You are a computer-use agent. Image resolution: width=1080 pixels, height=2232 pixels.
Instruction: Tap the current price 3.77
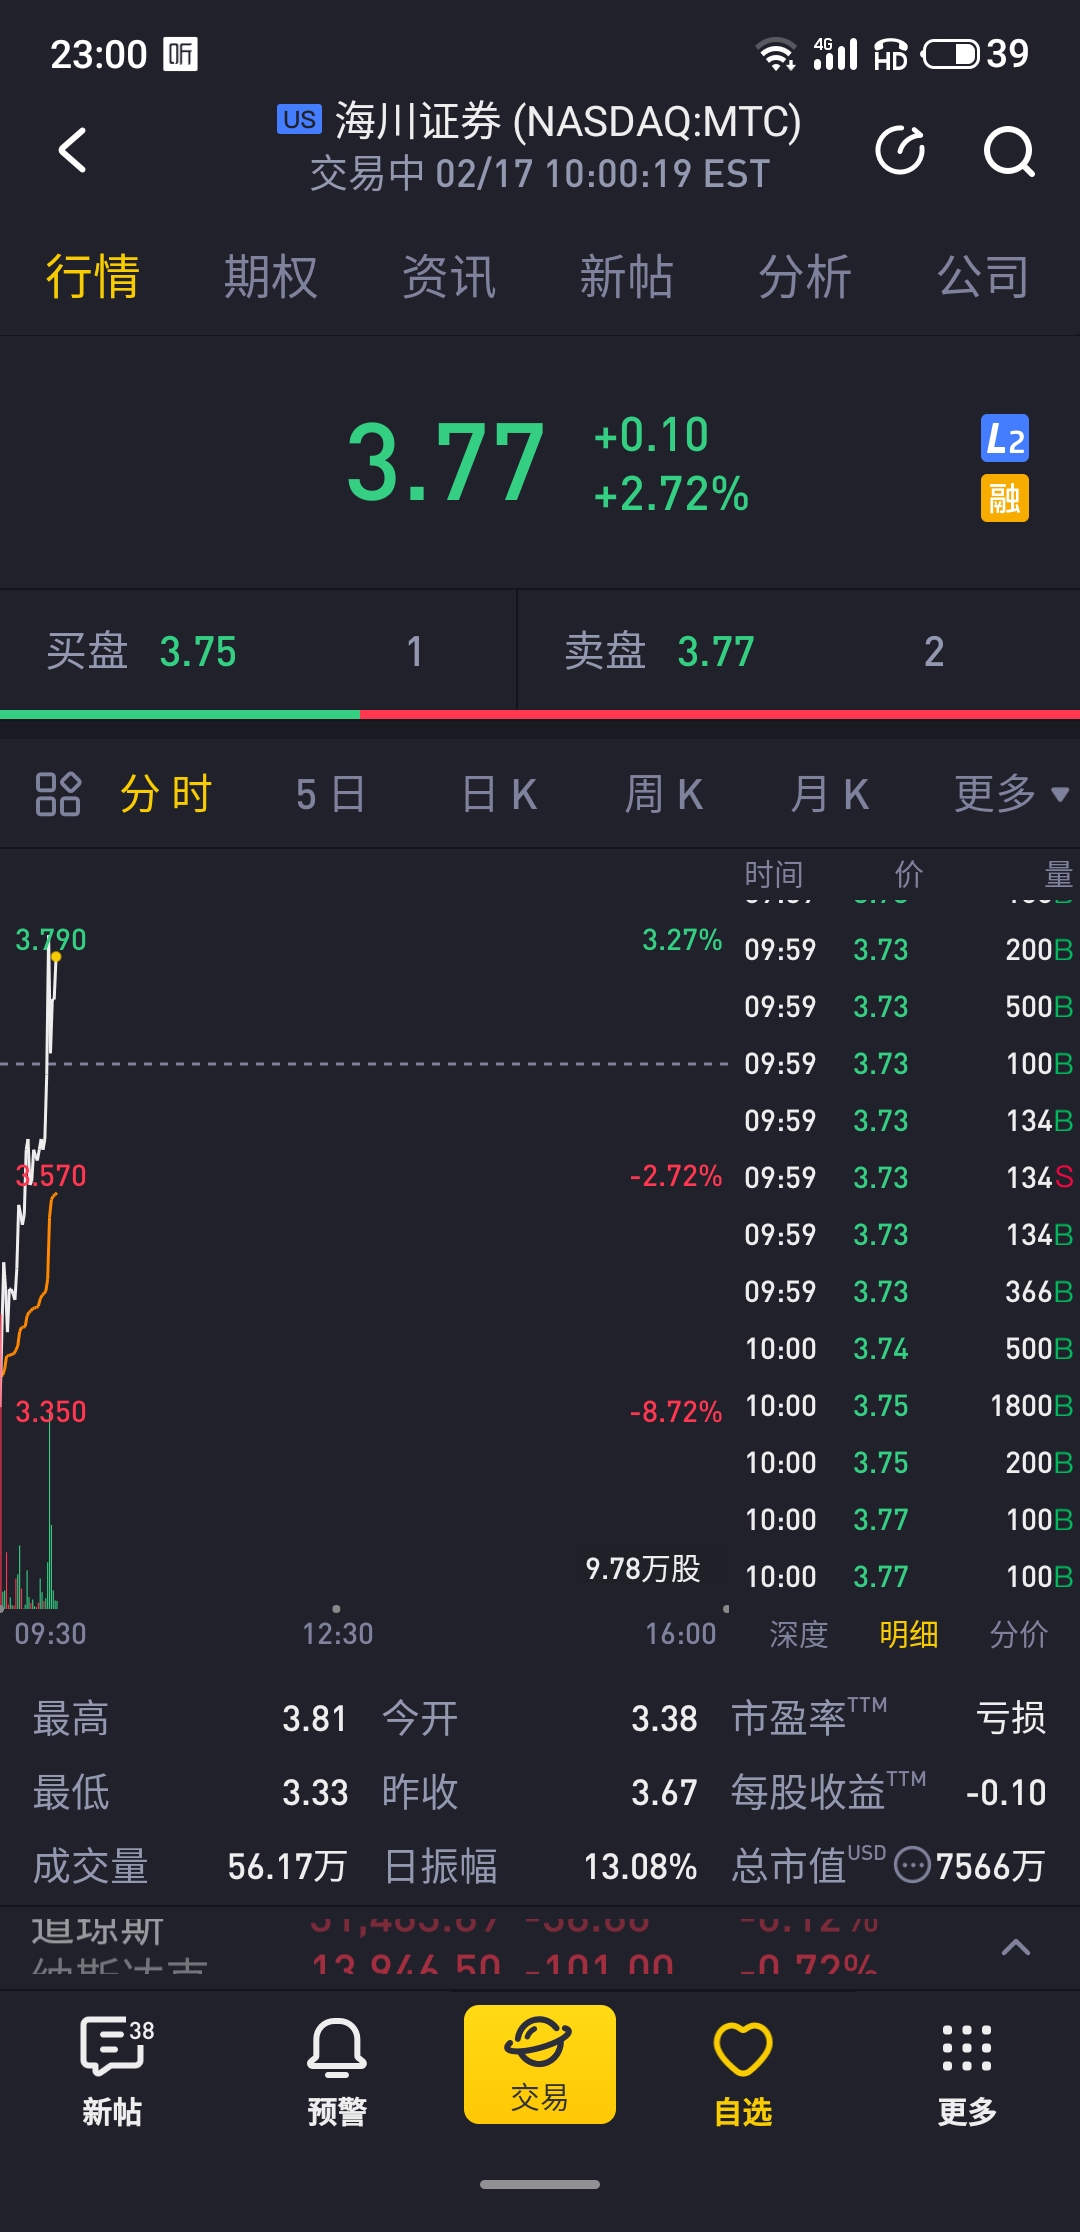[445, 462]
